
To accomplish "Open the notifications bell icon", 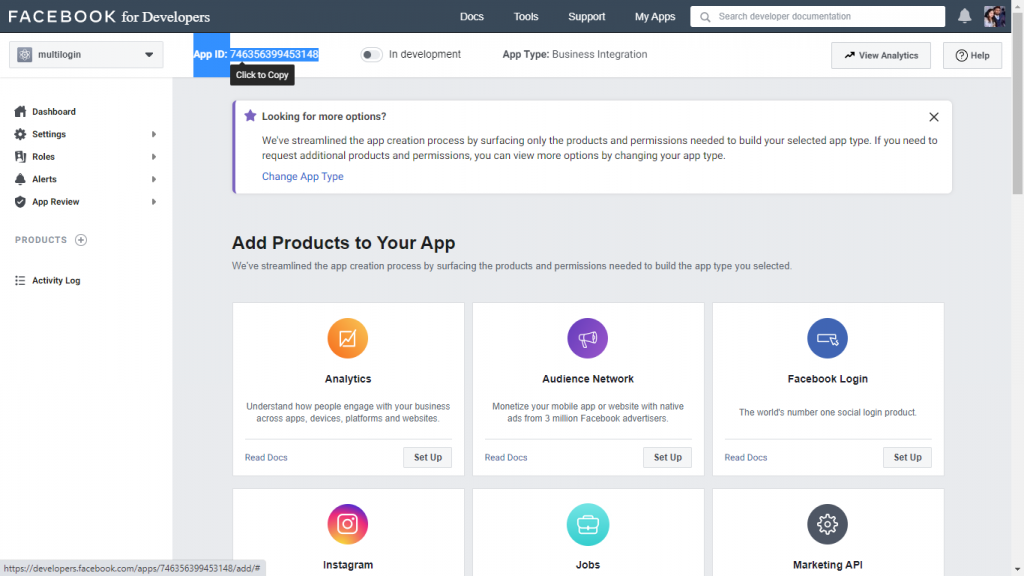I will 964,16.
